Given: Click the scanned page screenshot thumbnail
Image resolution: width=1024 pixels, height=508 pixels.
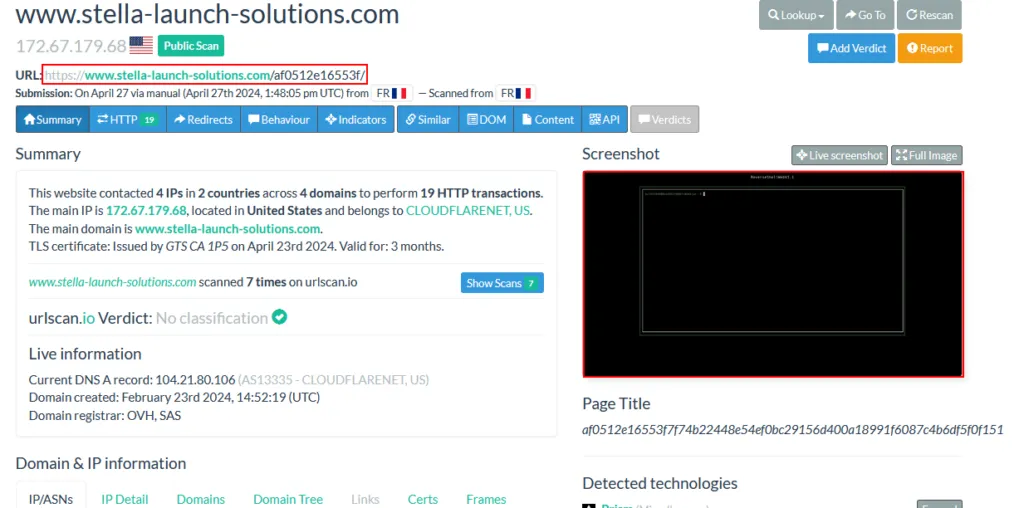Looking at the screenshot, I should pos(773,274).
